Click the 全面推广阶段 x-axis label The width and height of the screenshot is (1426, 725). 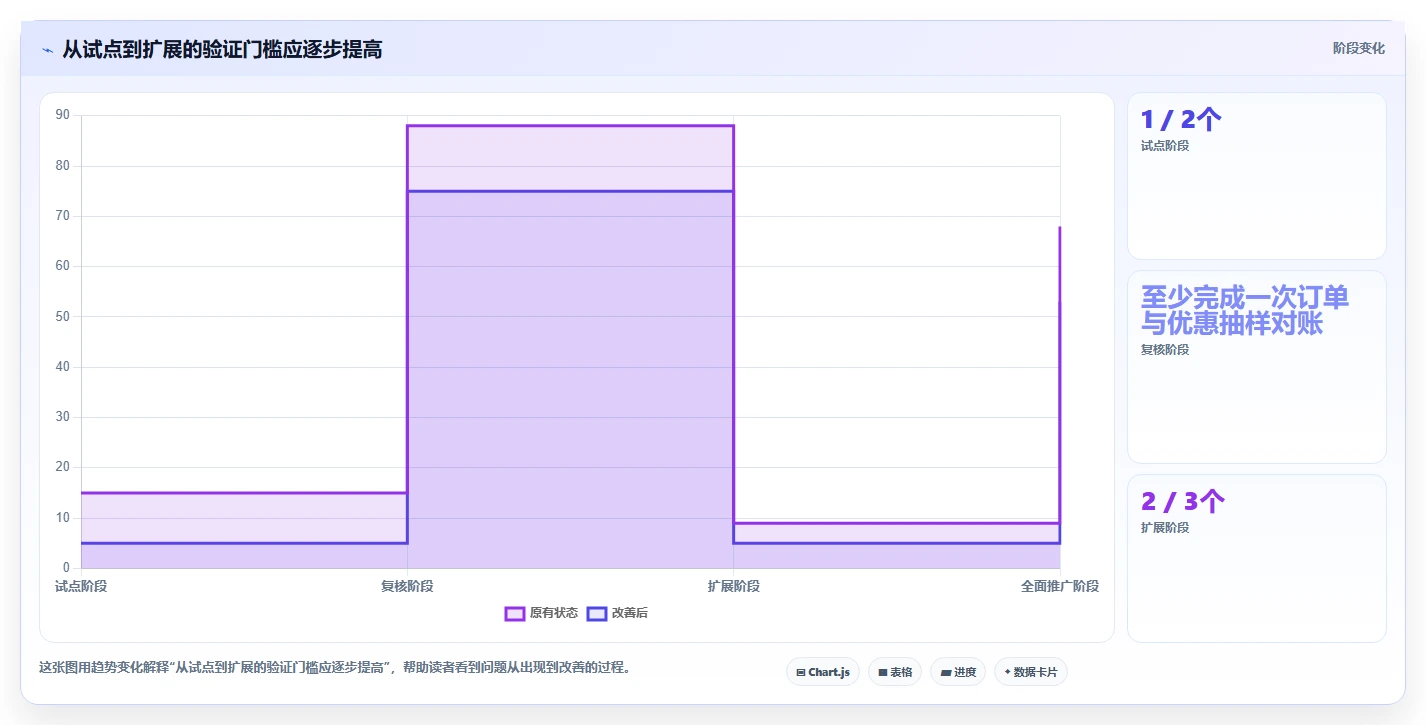(1060, 586)
